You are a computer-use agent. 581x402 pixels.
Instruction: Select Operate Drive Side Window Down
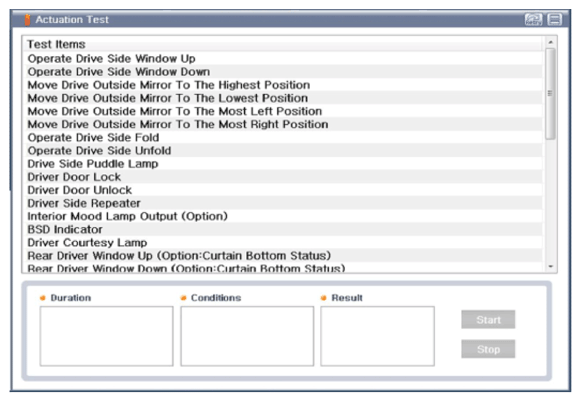tap(284, 72)
